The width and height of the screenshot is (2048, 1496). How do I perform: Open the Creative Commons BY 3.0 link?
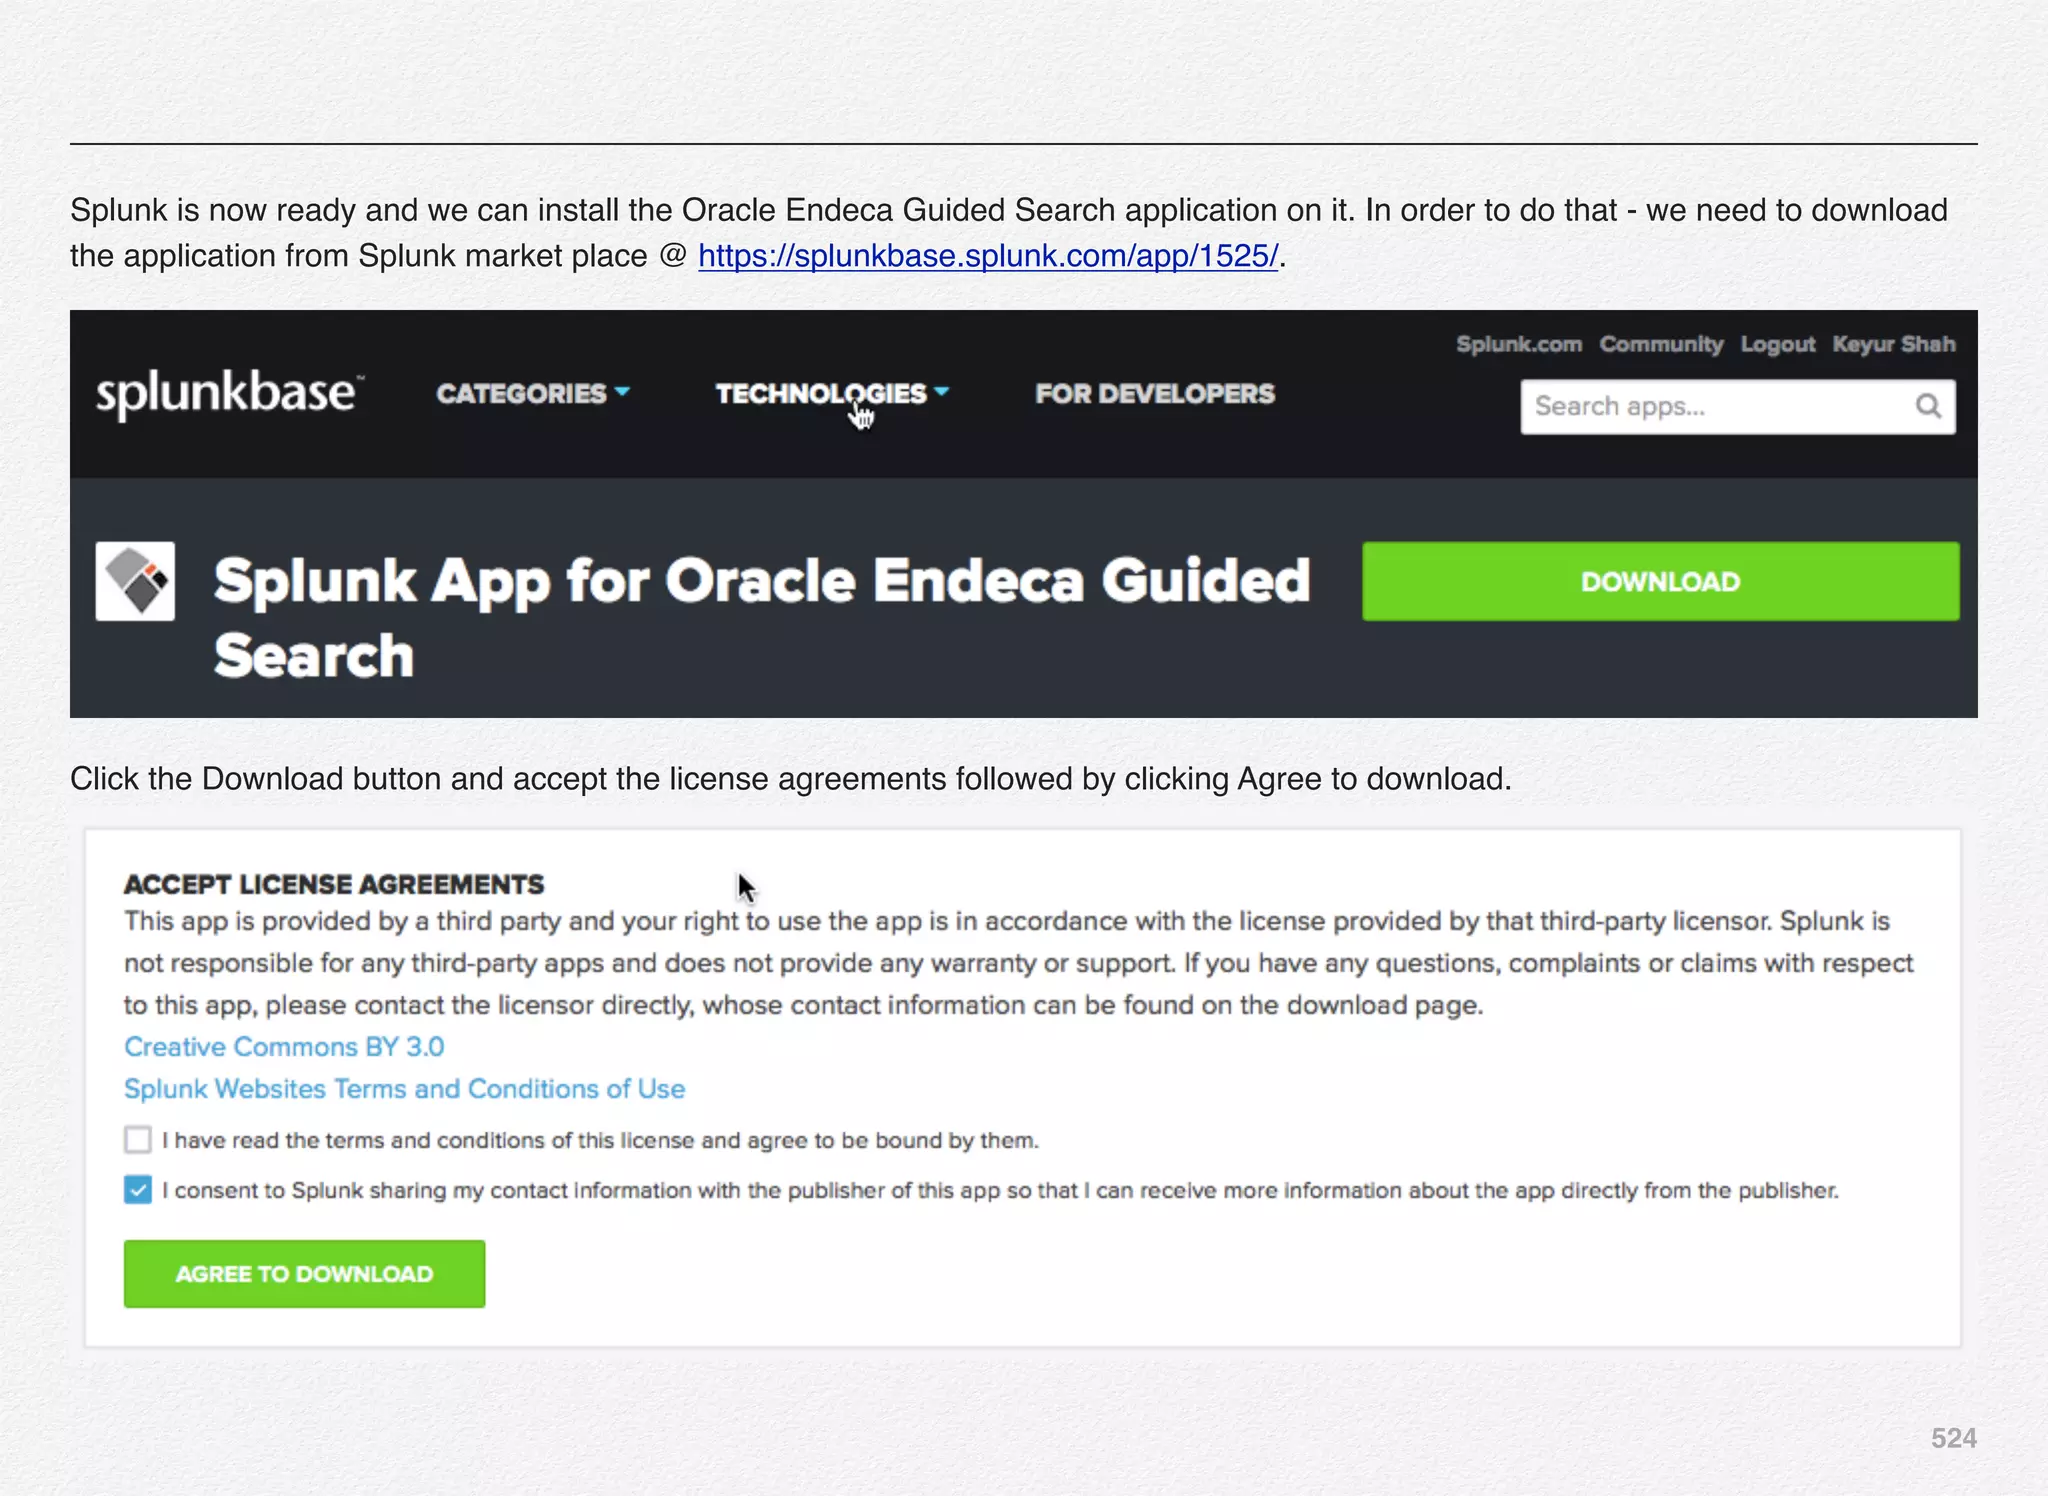[284, 1046]
